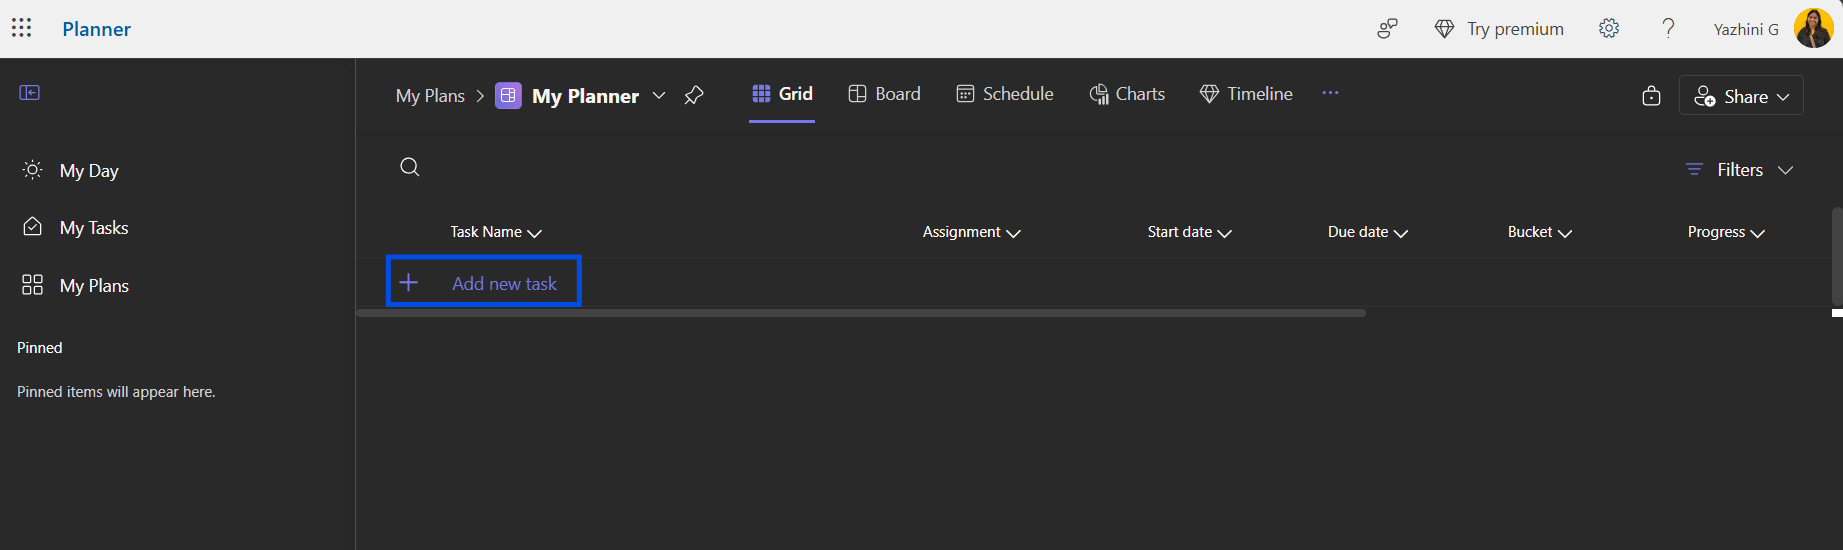Image resolution: width=1843 pixels, height=550 pixels.
Task: Click Add new task
Action: (x=484, y=283)
